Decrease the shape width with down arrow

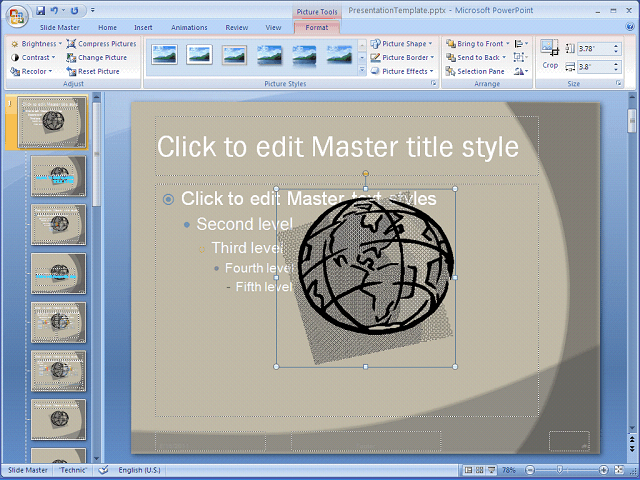click(x=616, y=70)
